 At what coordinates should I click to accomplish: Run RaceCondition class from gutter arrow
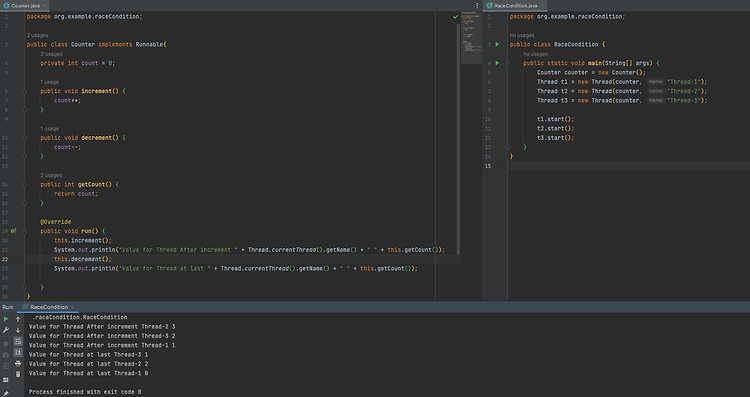click(497, 44)
